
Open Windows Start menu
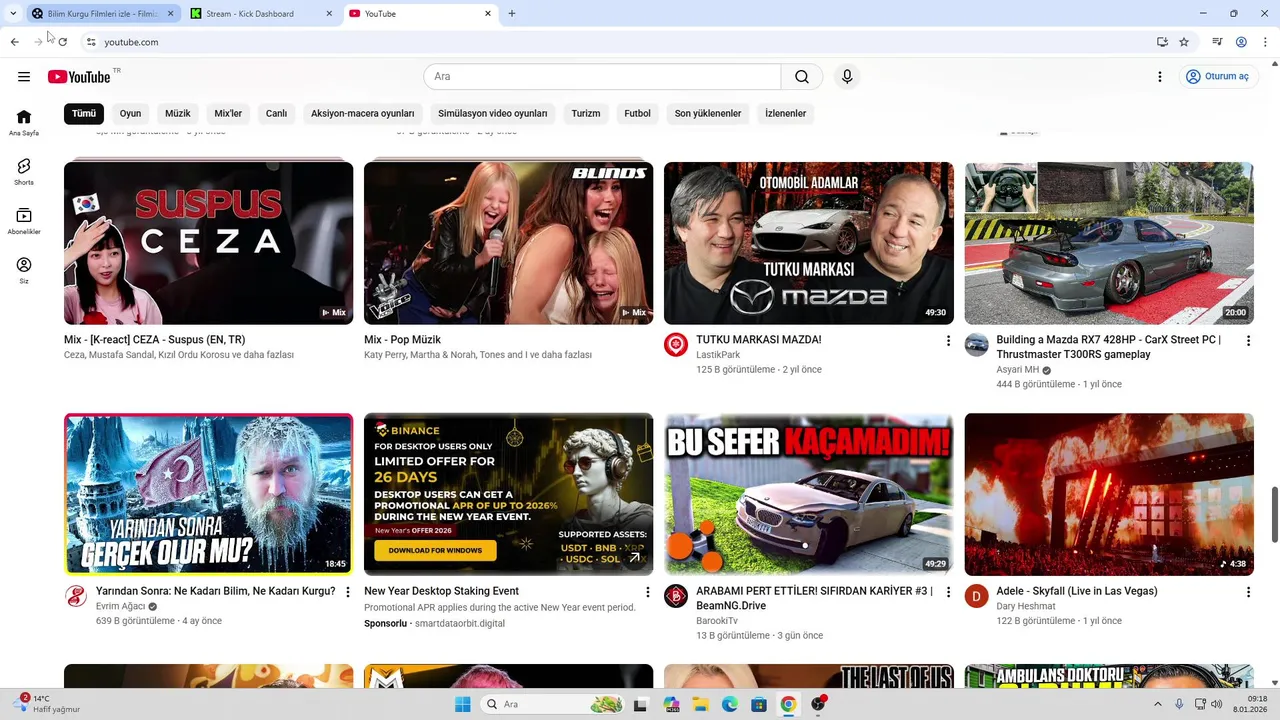(462, 704)
